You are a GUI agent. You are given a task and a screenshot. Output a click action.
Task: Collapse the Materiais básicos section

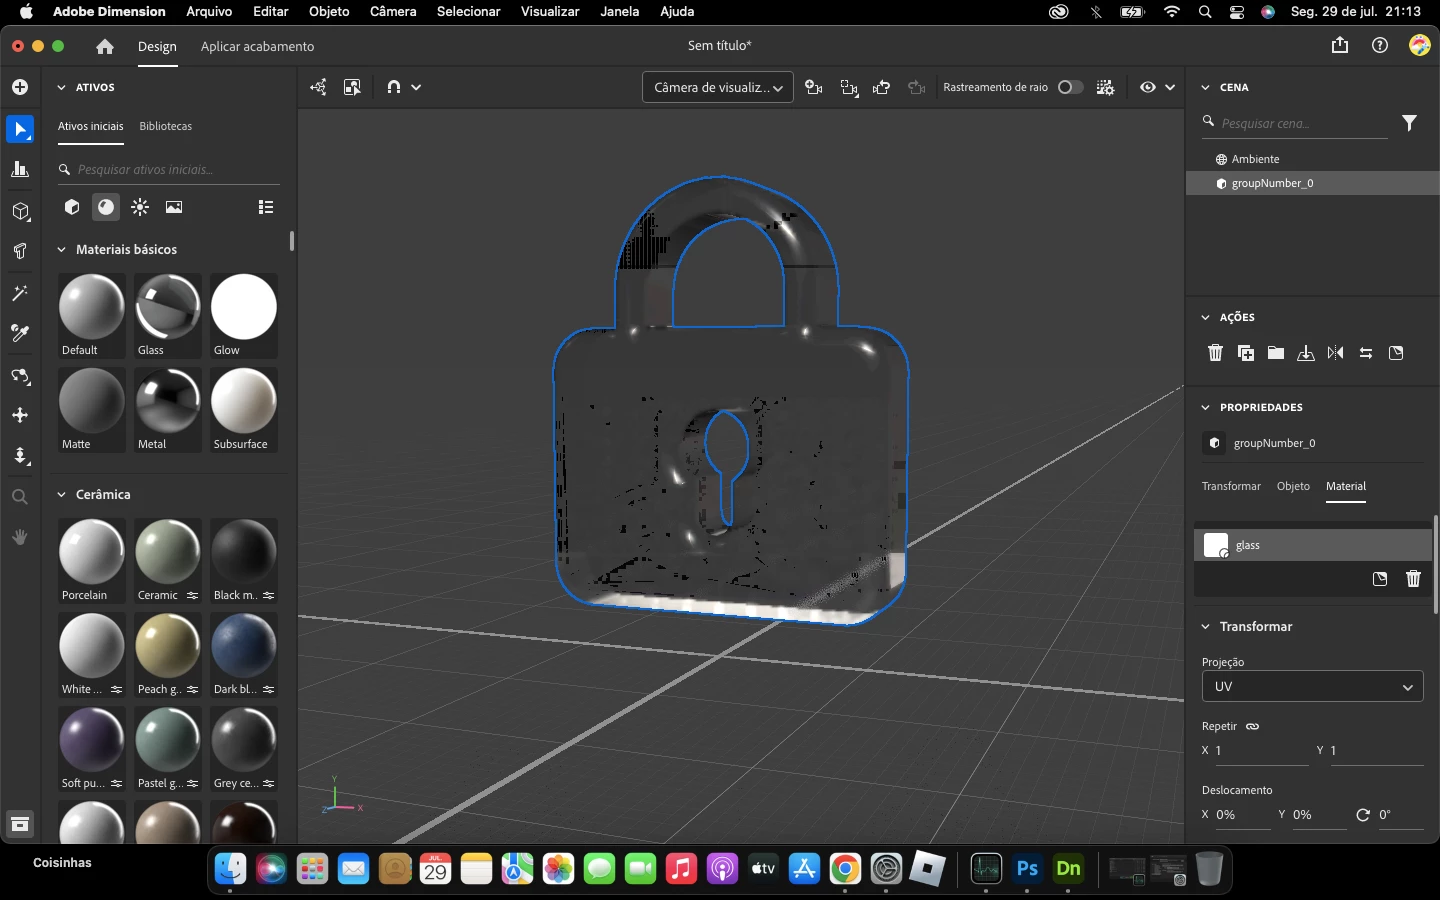tap(61, 249)
